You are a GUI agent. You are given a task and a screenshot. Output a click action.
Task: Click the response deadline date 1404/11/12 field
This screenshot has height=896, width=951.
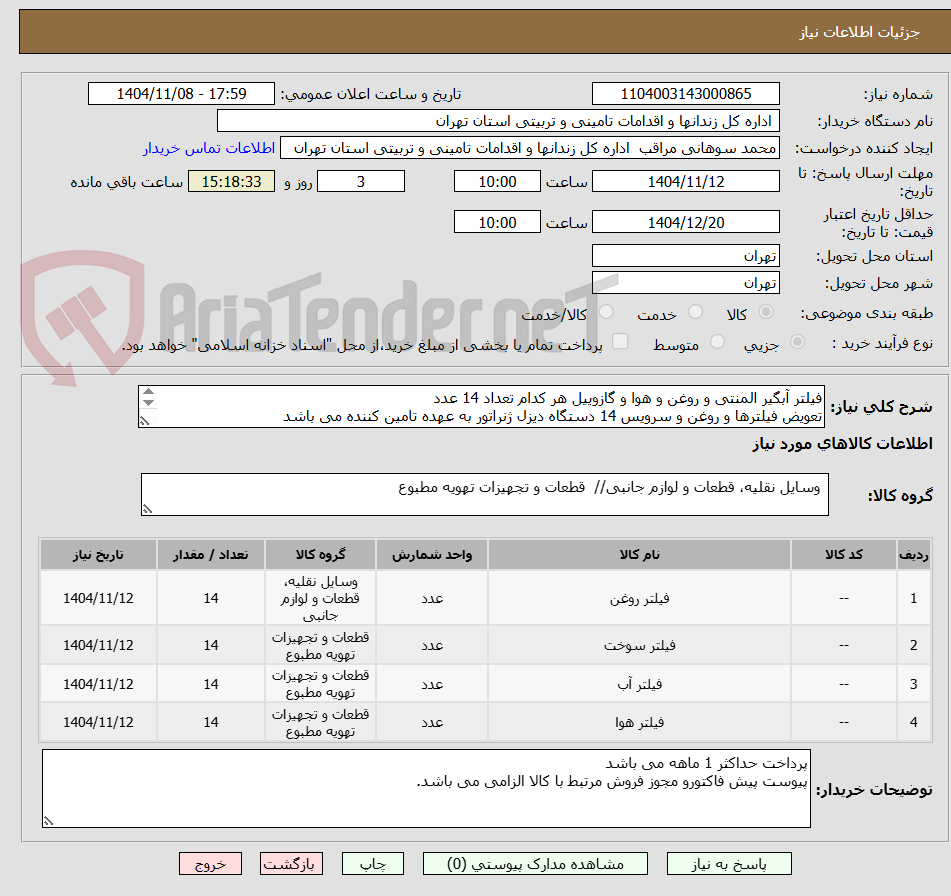pyautogui.click(x=685, y=181)
